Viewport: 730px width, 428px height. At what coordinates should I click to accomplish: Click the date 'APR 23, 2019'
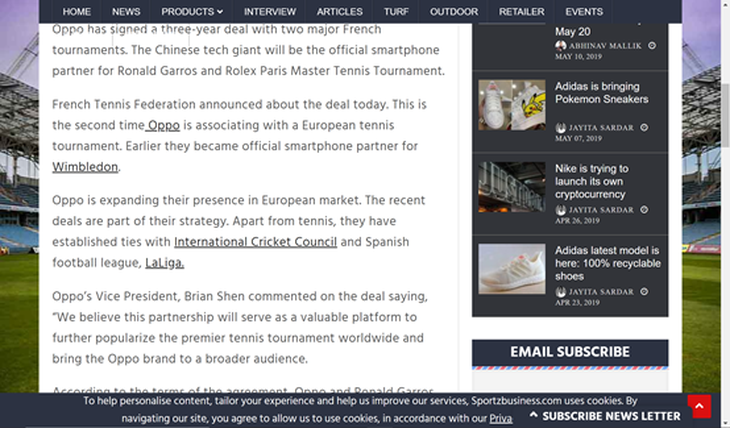(577, 303)
